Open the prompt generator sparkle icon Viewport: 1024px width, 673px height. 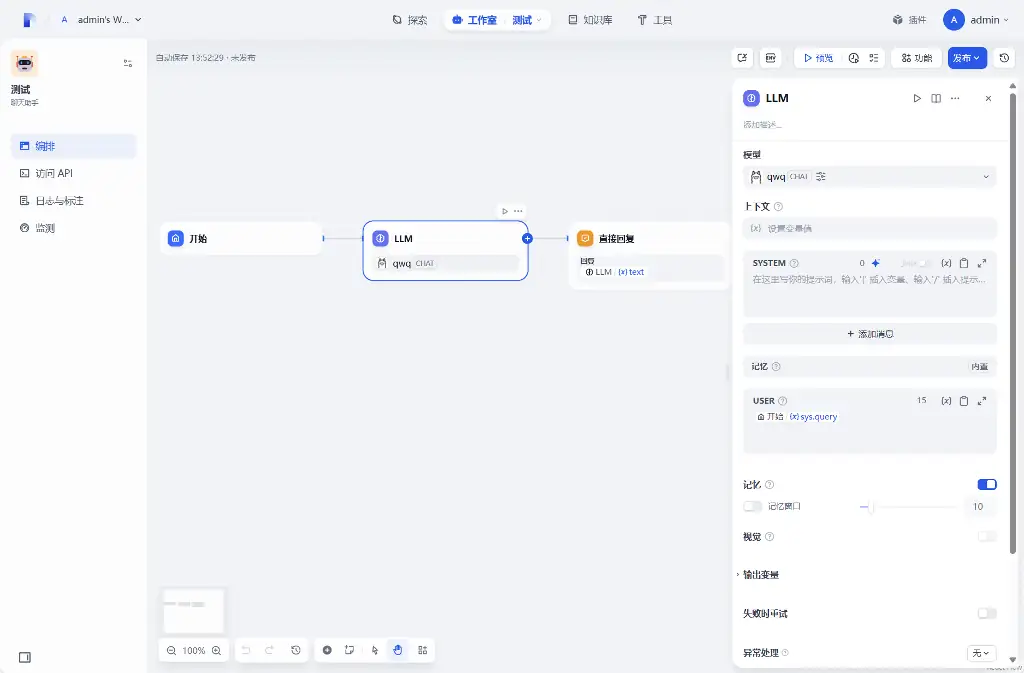(875, 263)
